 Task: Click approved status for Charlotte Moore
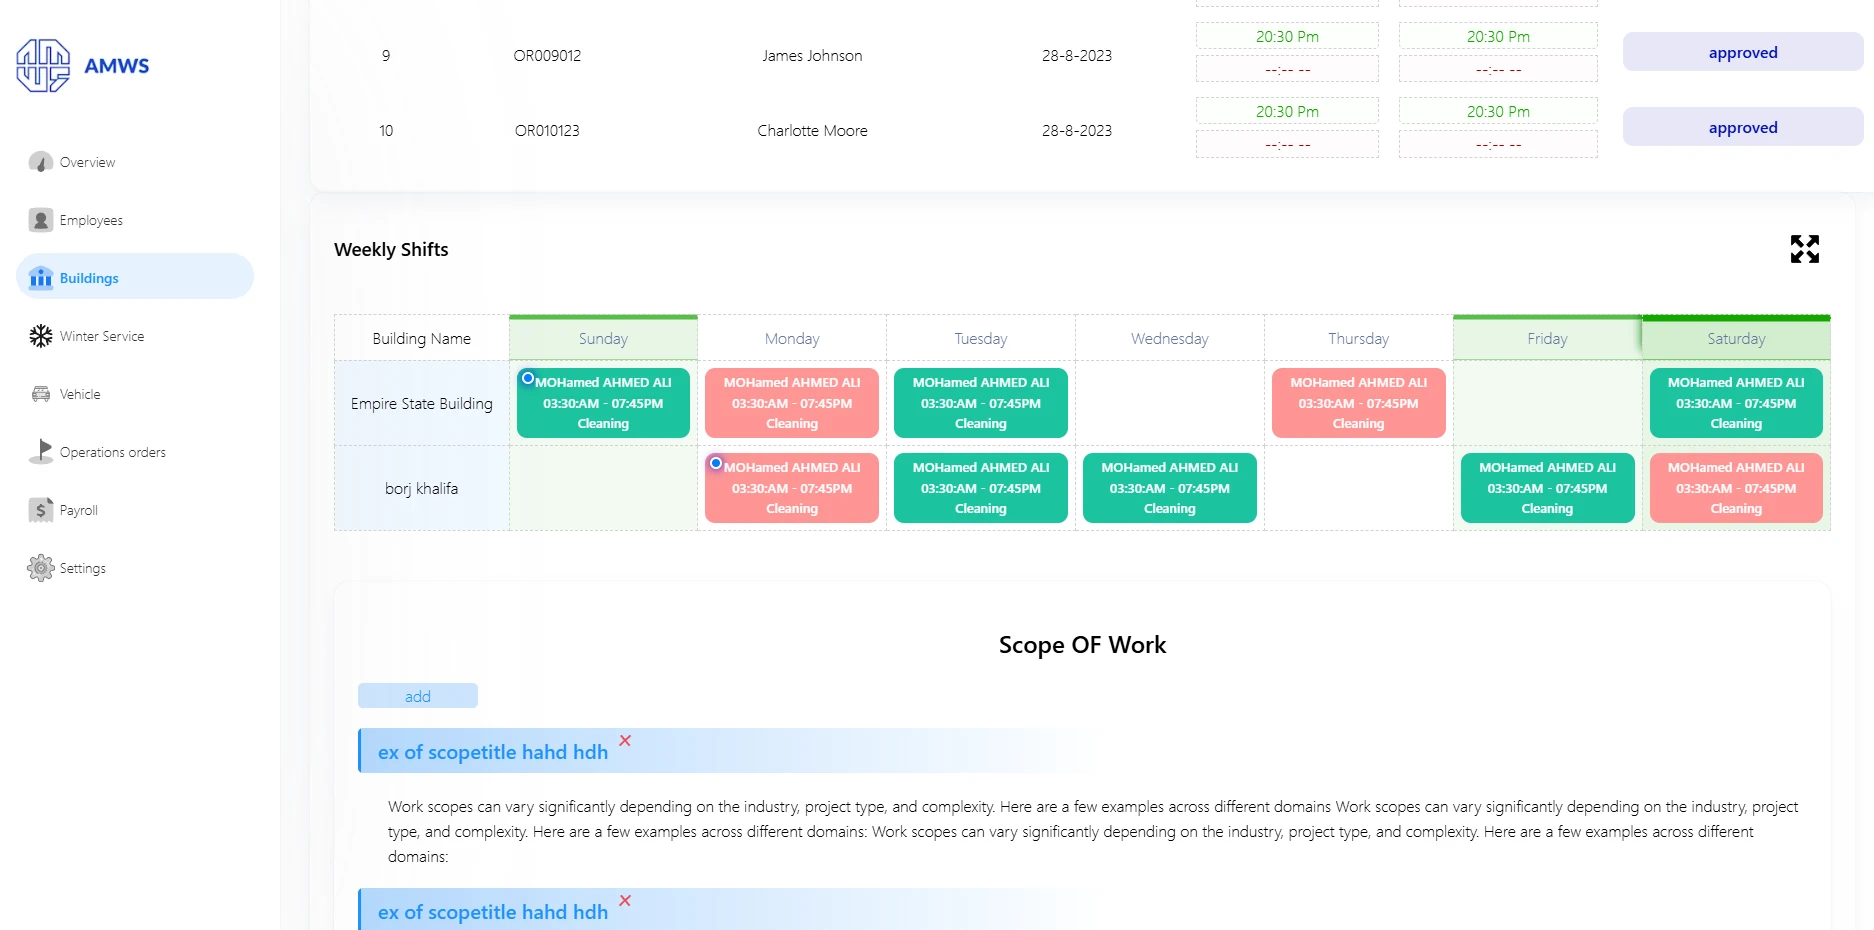[1742, 128]
